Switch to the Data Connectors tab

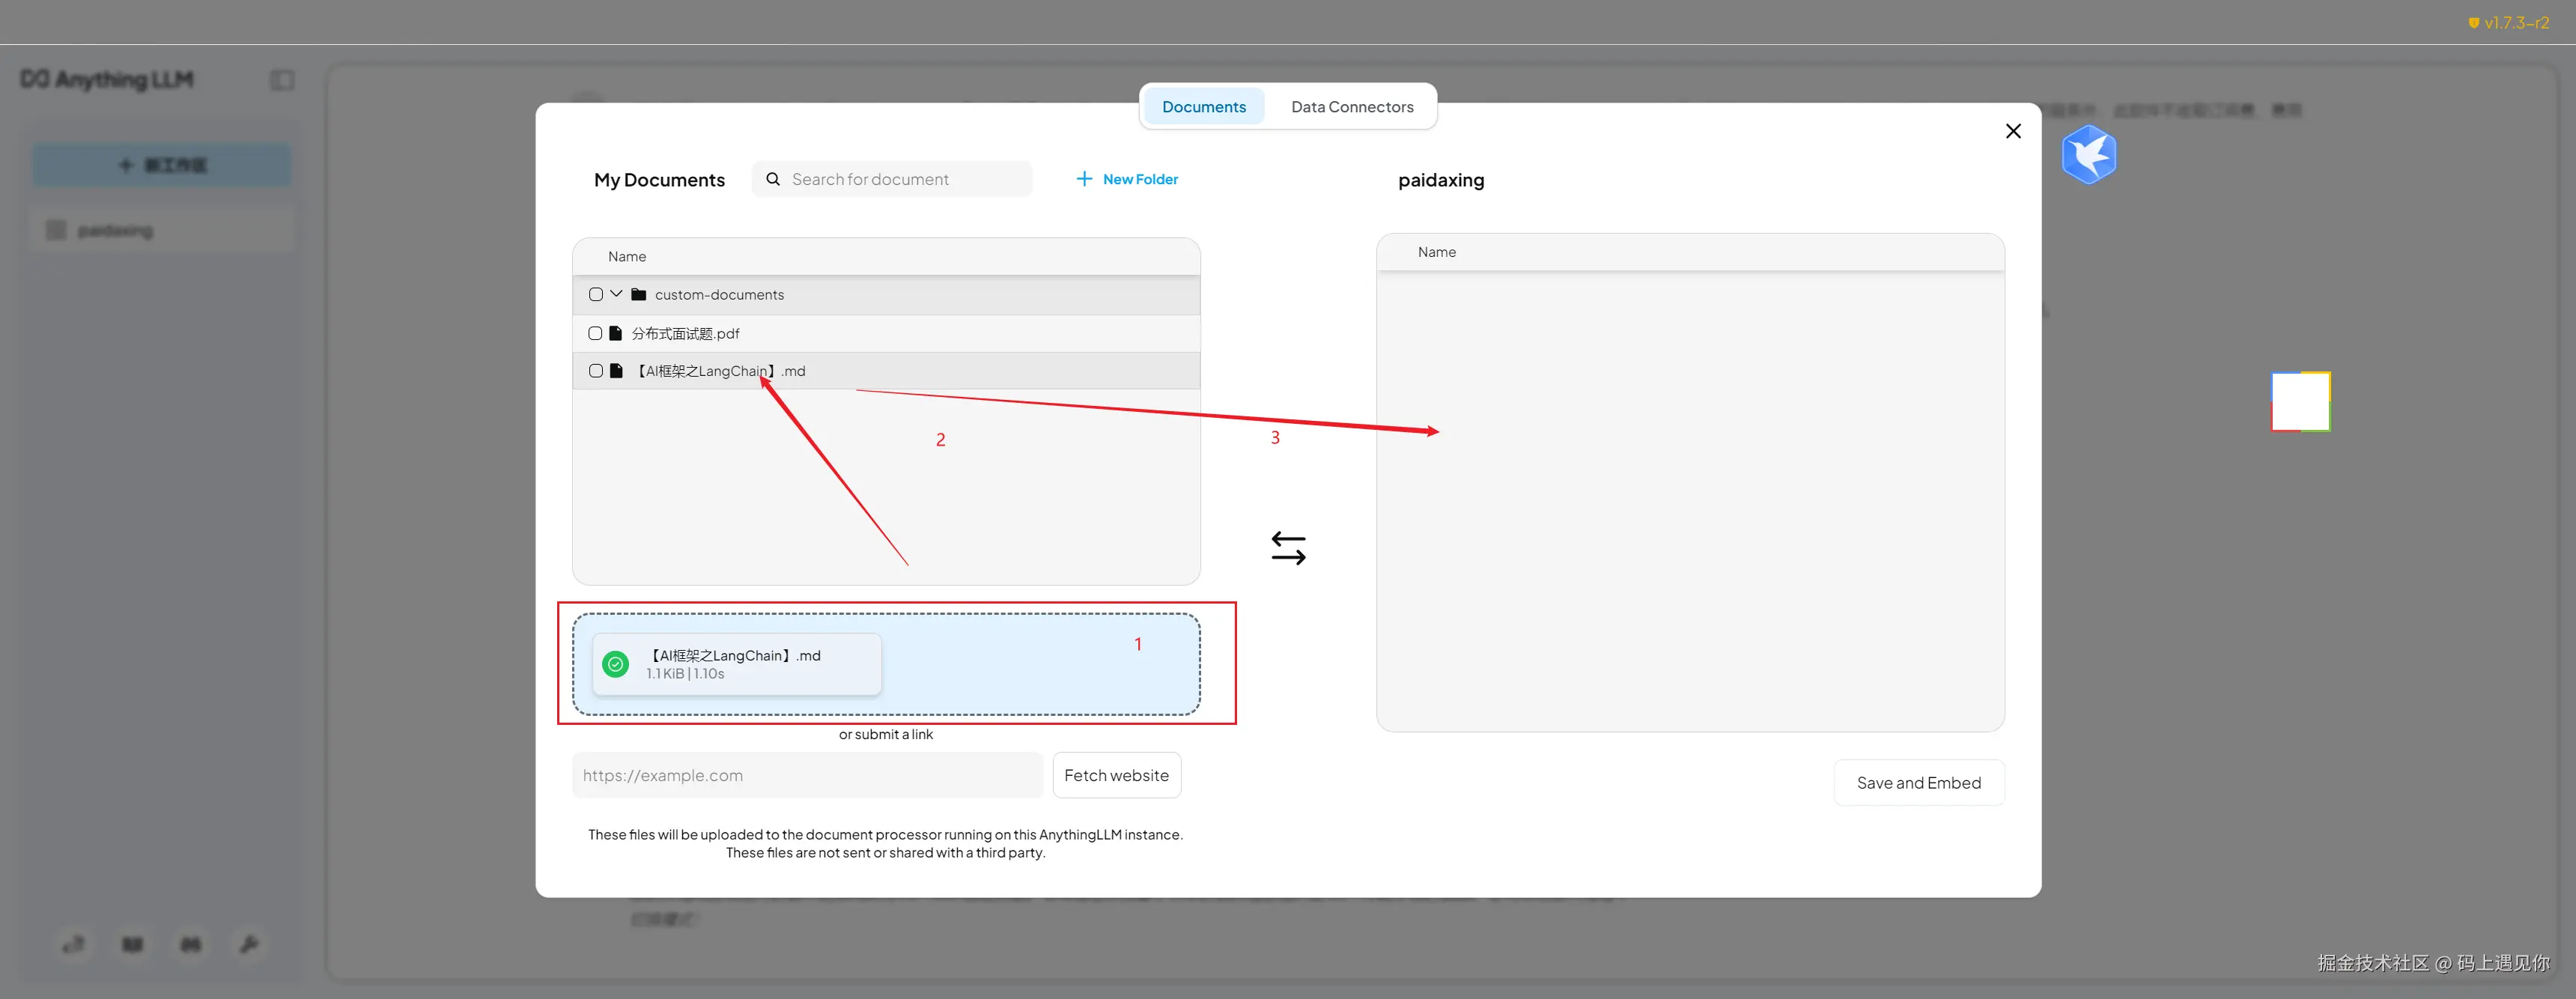[1351, 107]
